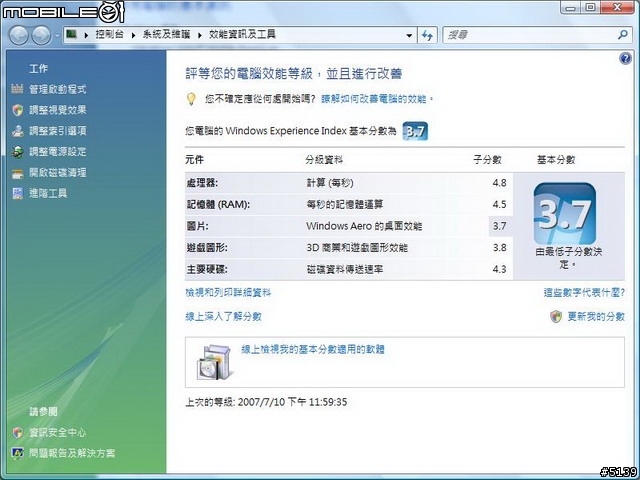Click 更新我的分數 to refresh score
The width and height of the screenshot is (640, 480).
[596, 317]
